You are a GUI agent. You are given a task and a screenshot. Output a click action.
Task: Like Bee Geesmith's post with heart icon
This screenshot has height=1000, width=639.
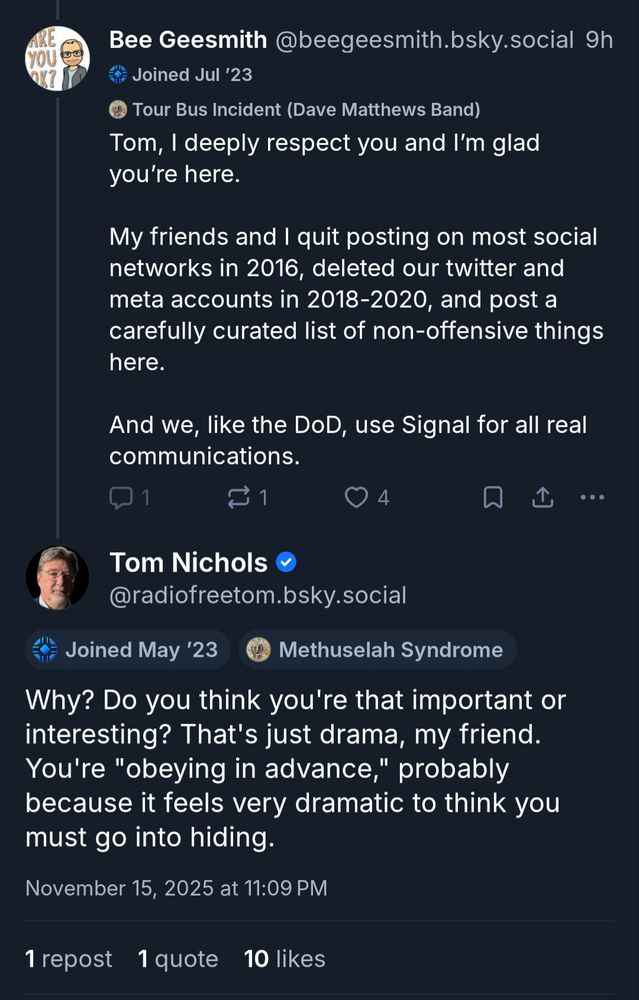pyautogui.click(x=357, y=497)
